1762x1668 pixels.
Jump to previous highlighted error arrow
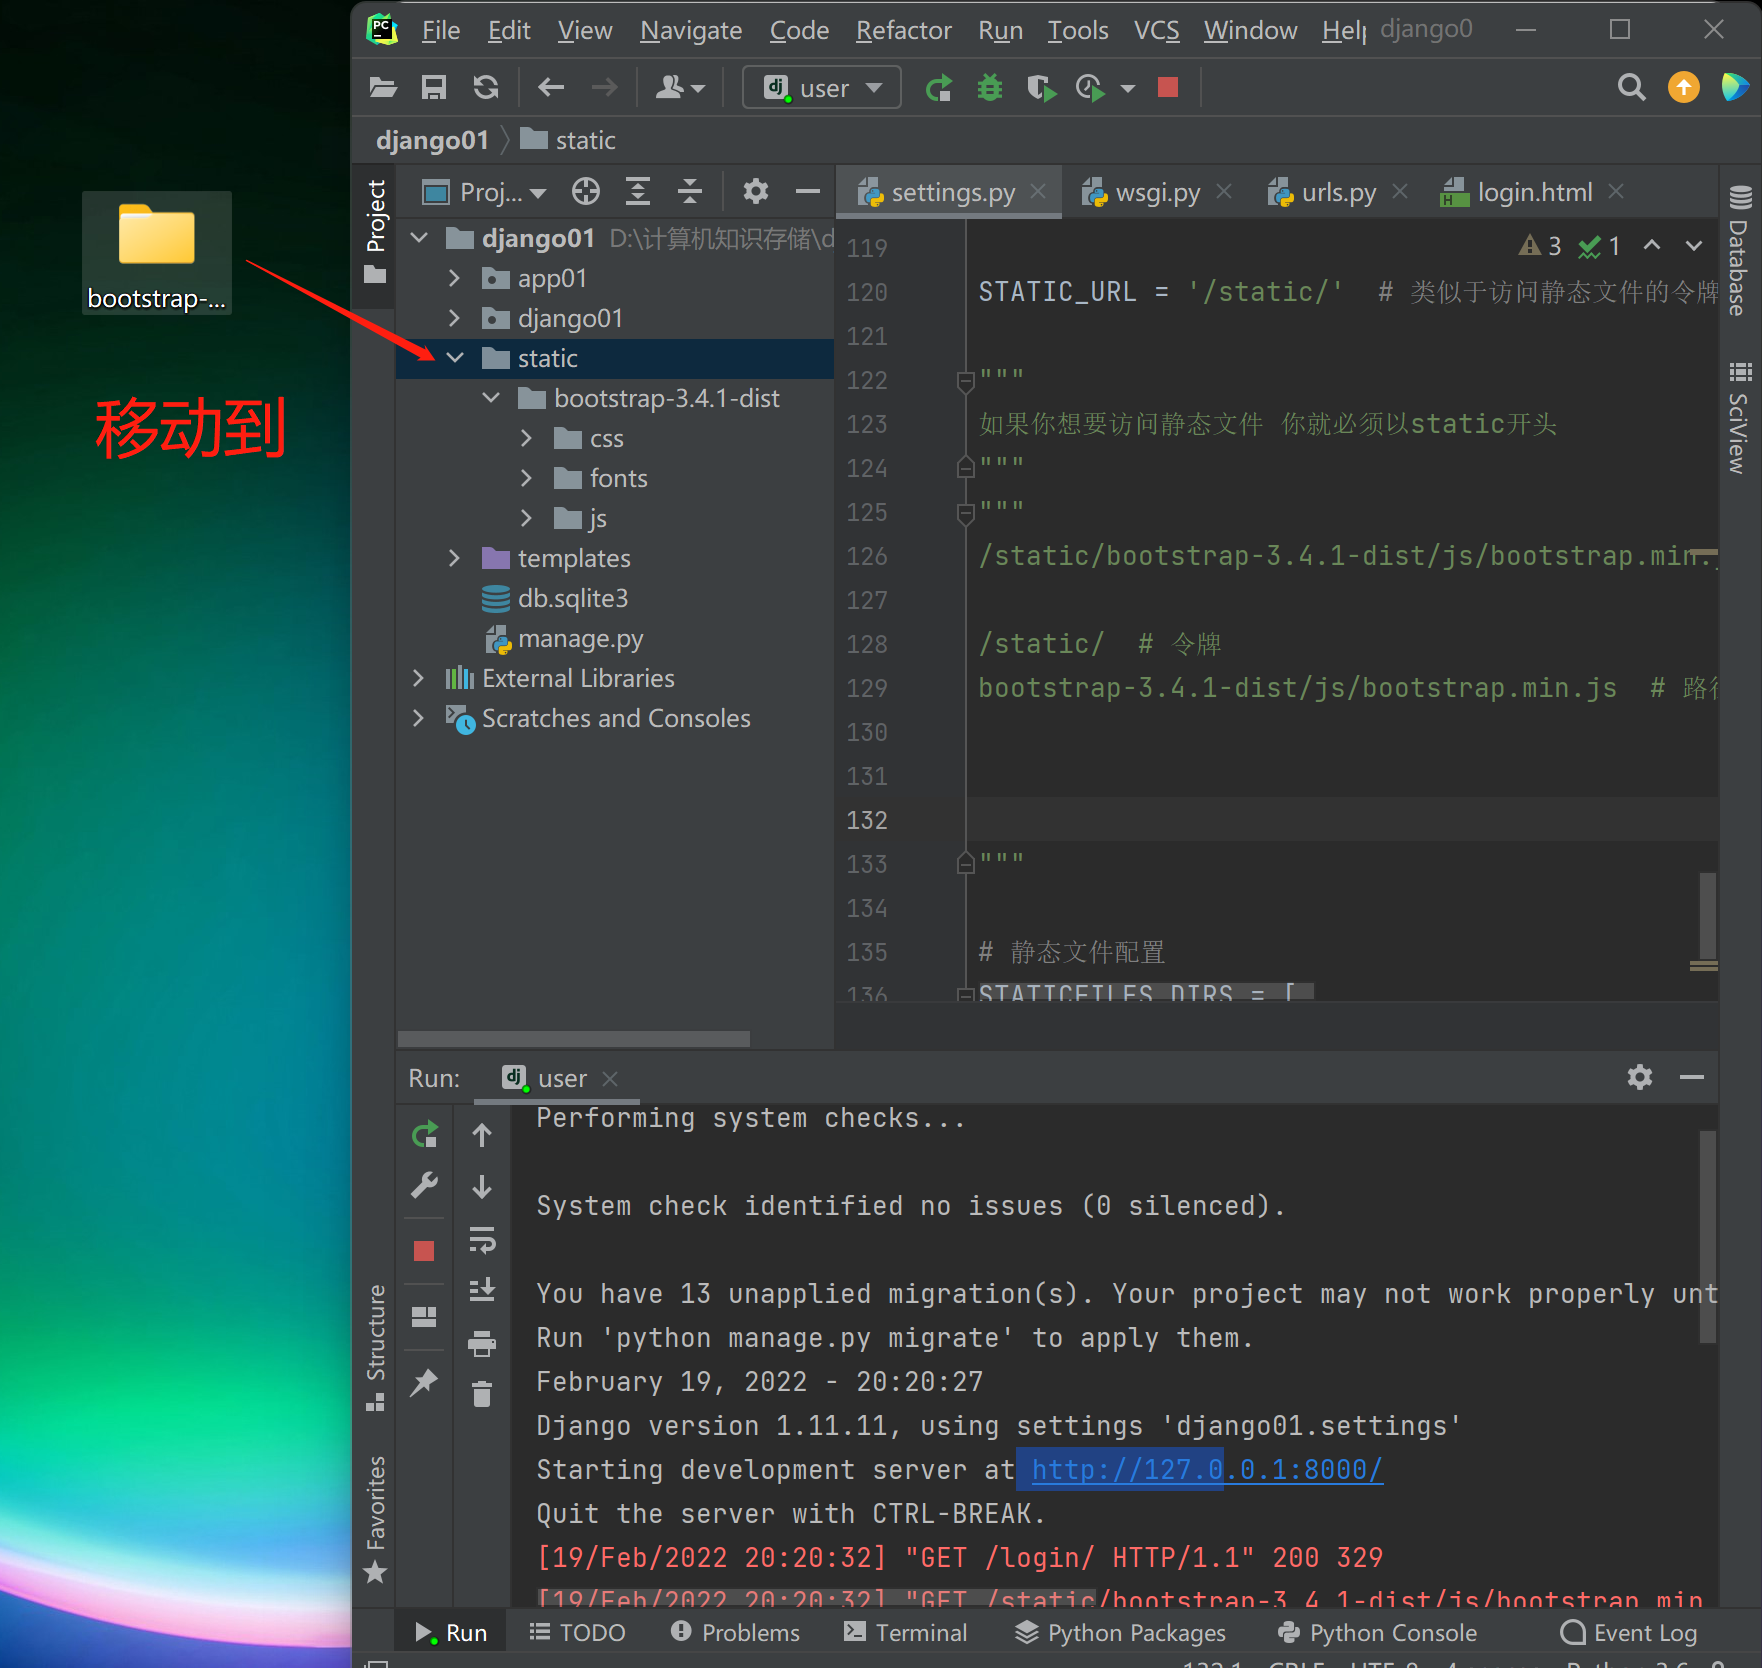point(1652,245)
